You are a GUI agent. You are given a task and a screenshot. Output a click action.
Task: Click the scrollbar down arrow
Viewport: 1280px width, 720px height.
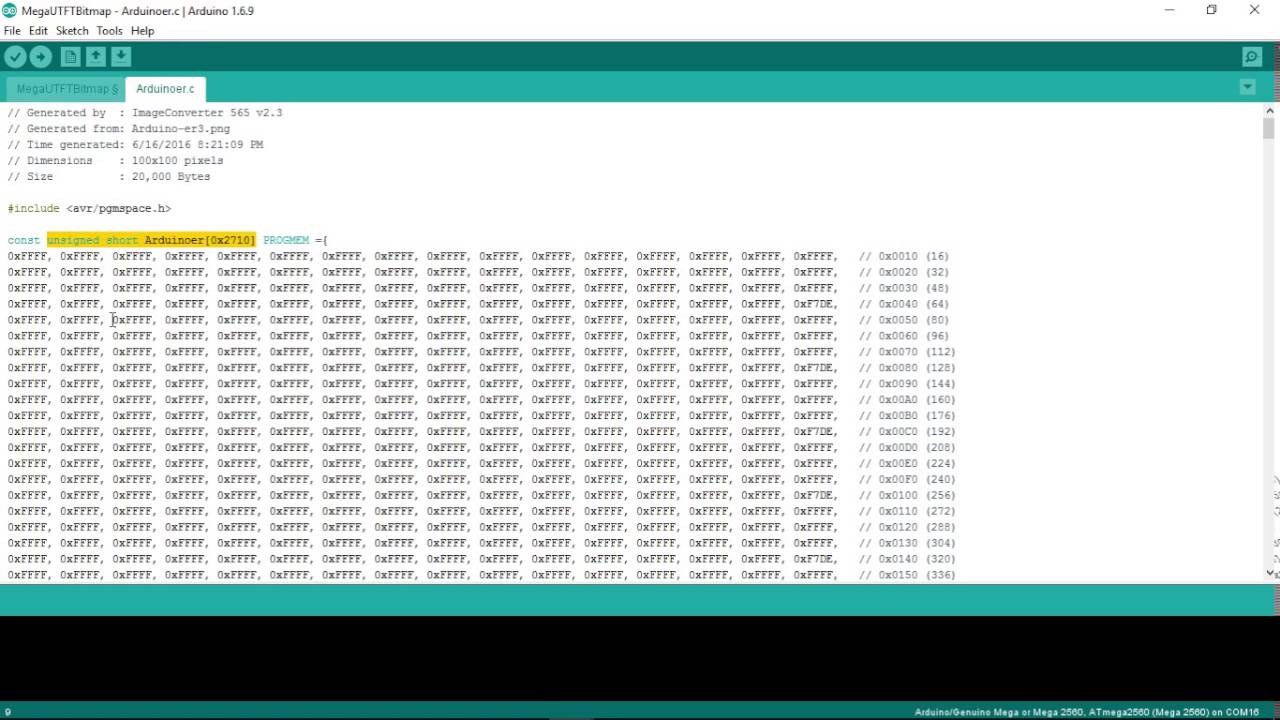tap(1271, 573)
